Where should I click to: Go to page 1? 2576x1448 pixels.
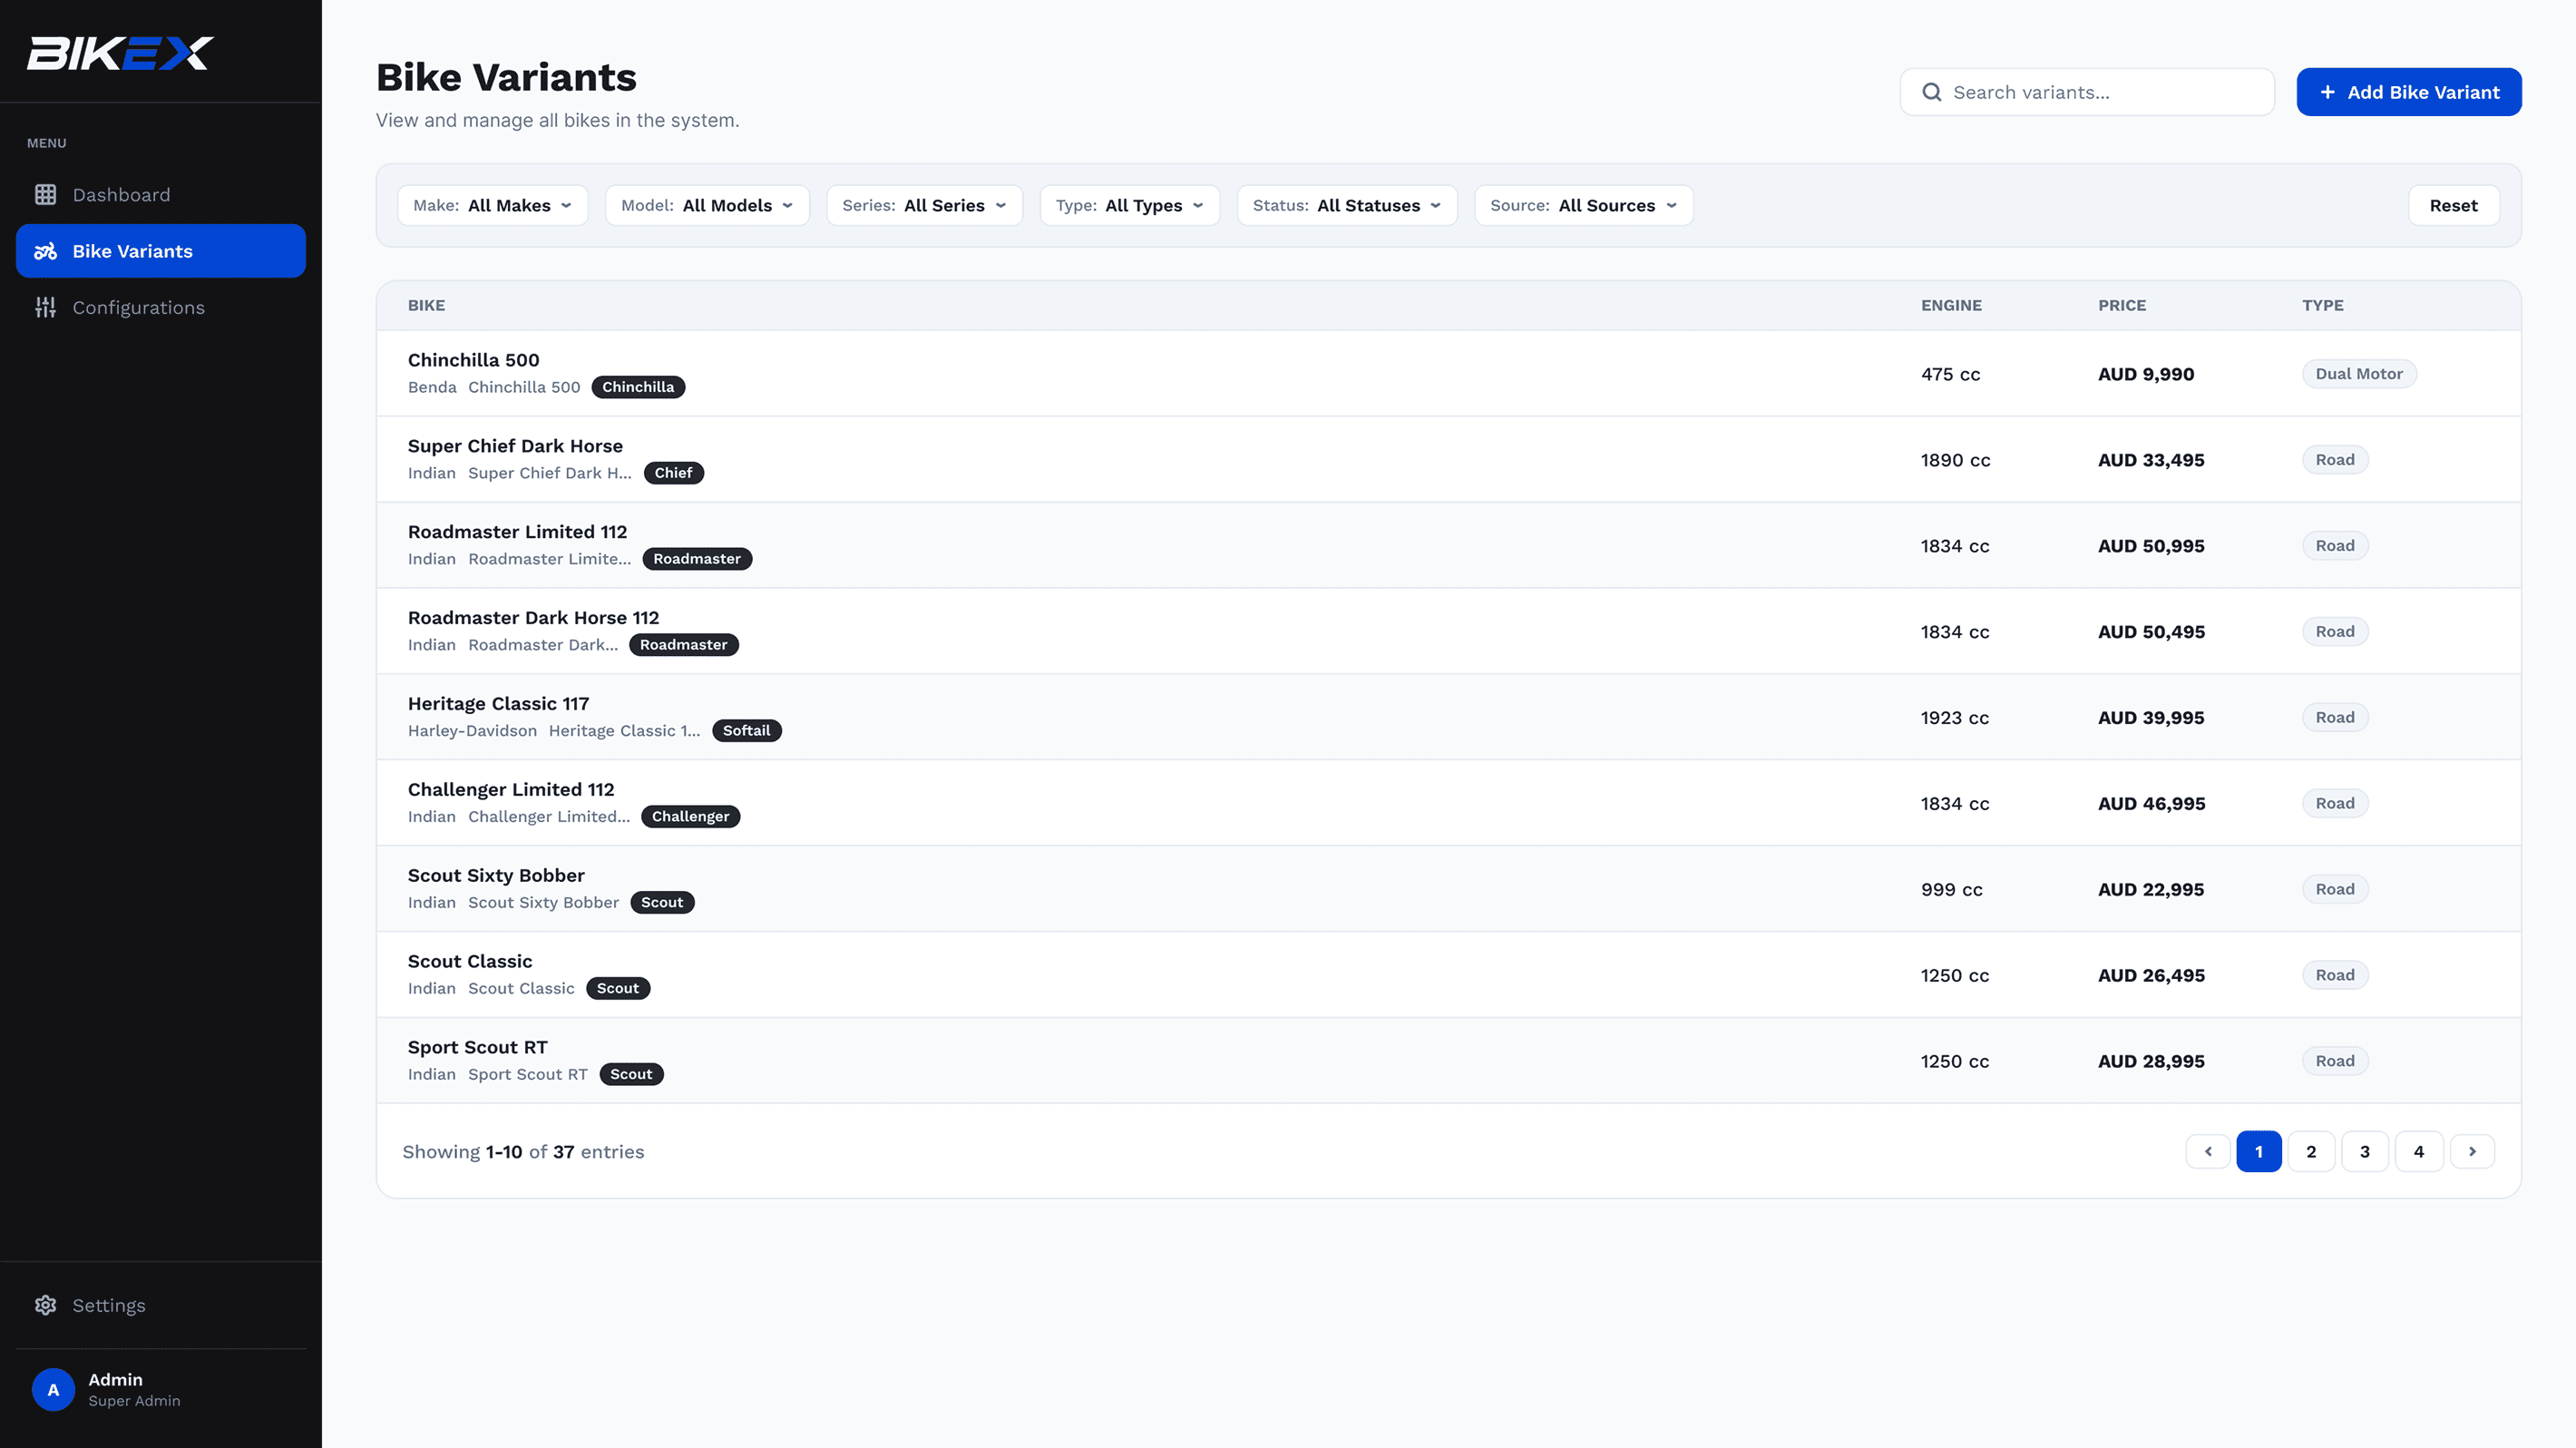pos(2258,1152)
